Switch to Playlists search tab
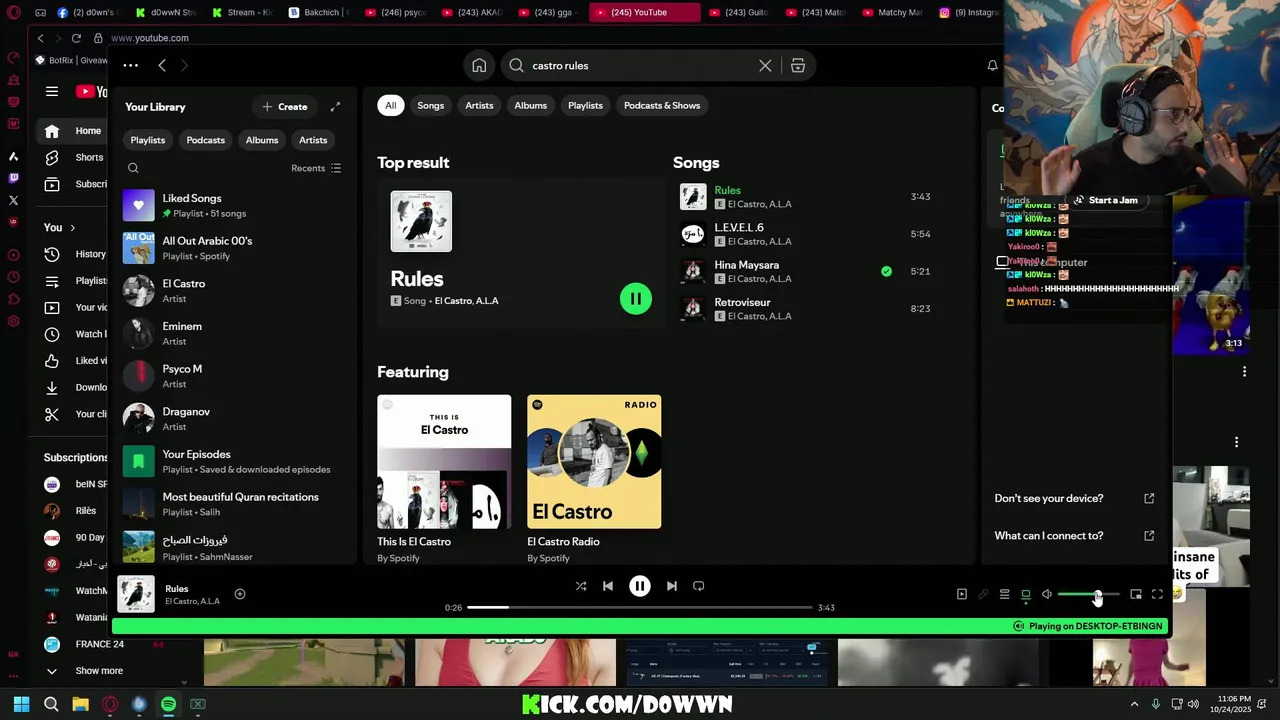 click(x=585, y=105)
